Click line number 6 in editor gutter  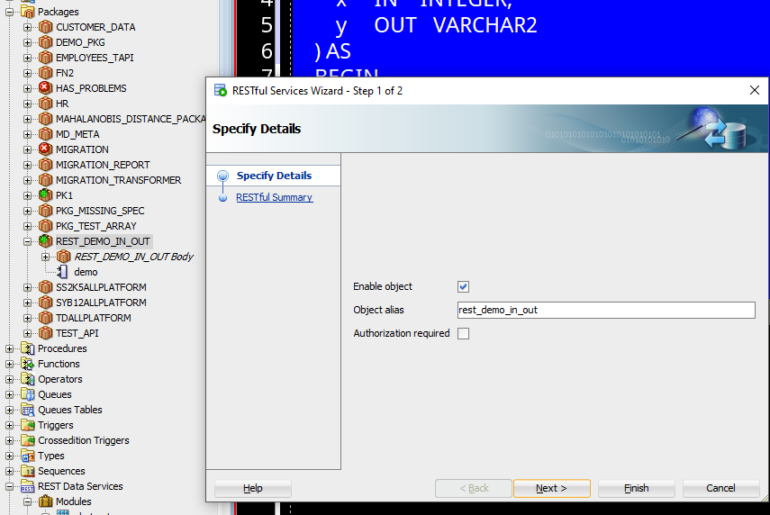click(x=266, y=51)
